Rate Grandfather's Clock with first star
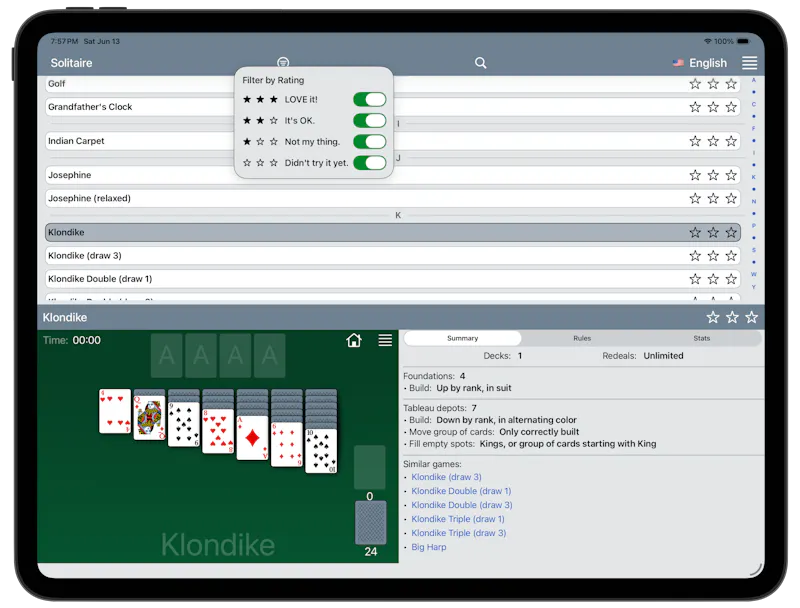The image size is (800, 608). [x=695, y=107]
